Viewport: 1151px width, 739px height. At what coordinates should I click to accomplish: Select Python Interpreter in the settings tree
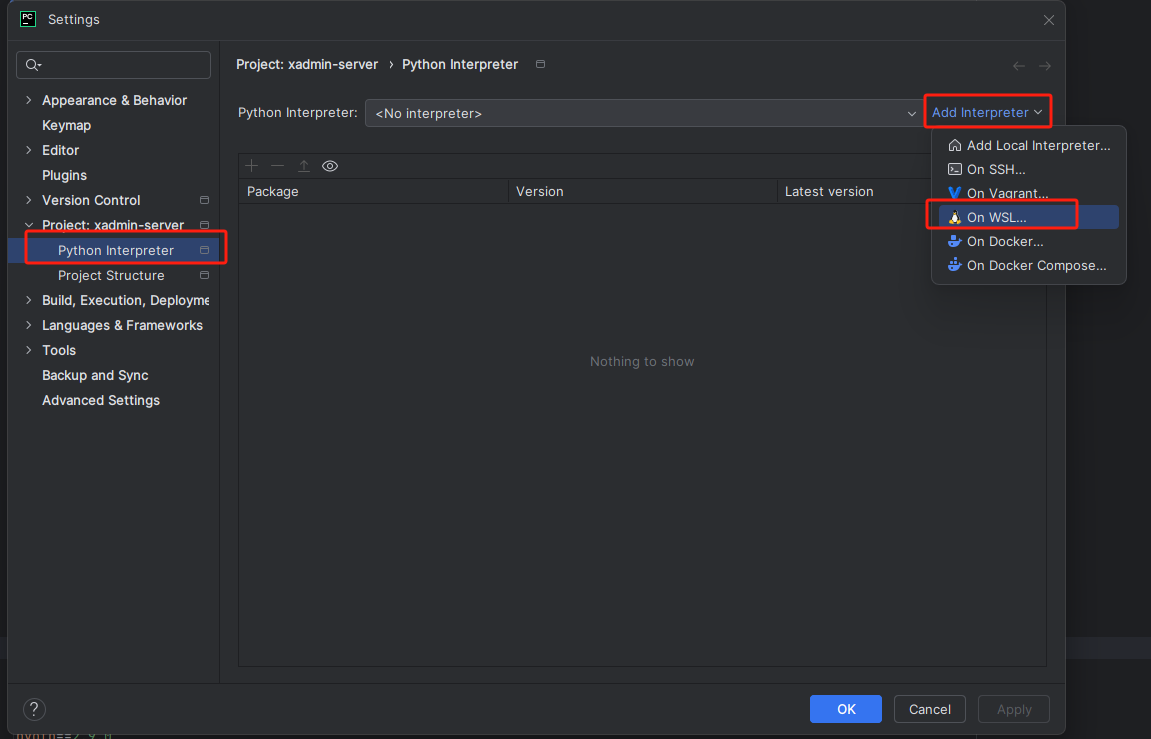pyautogui.click(x=116, y=250)
